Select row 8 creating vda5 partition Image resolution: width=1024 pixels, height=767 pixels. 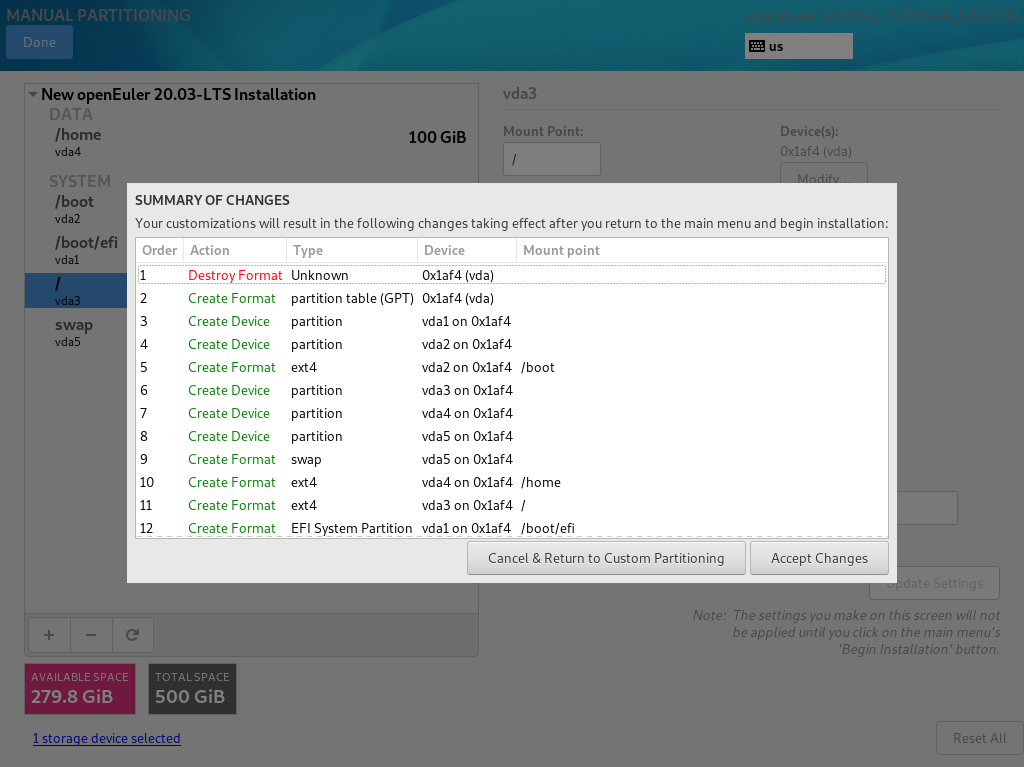512,436
